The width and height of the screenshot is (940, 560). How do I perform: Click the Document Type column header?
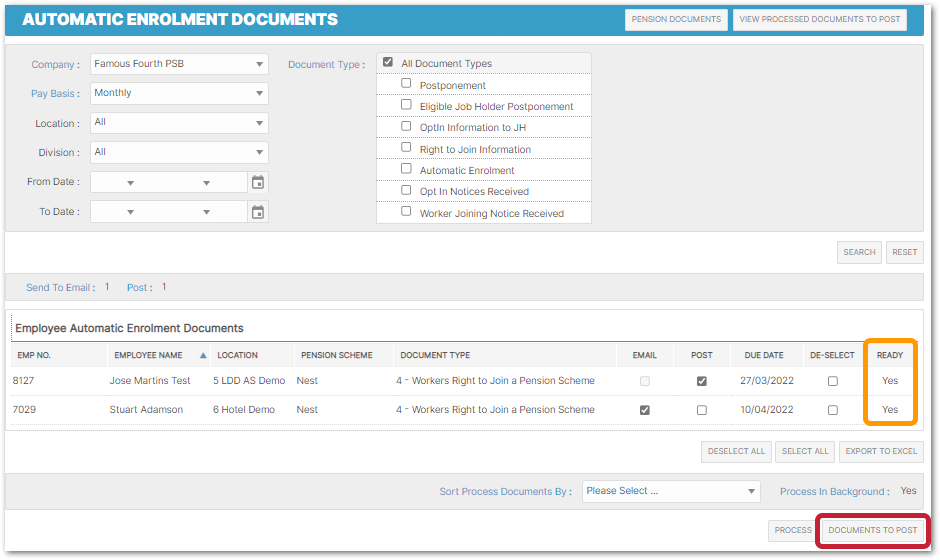[435, 355]
